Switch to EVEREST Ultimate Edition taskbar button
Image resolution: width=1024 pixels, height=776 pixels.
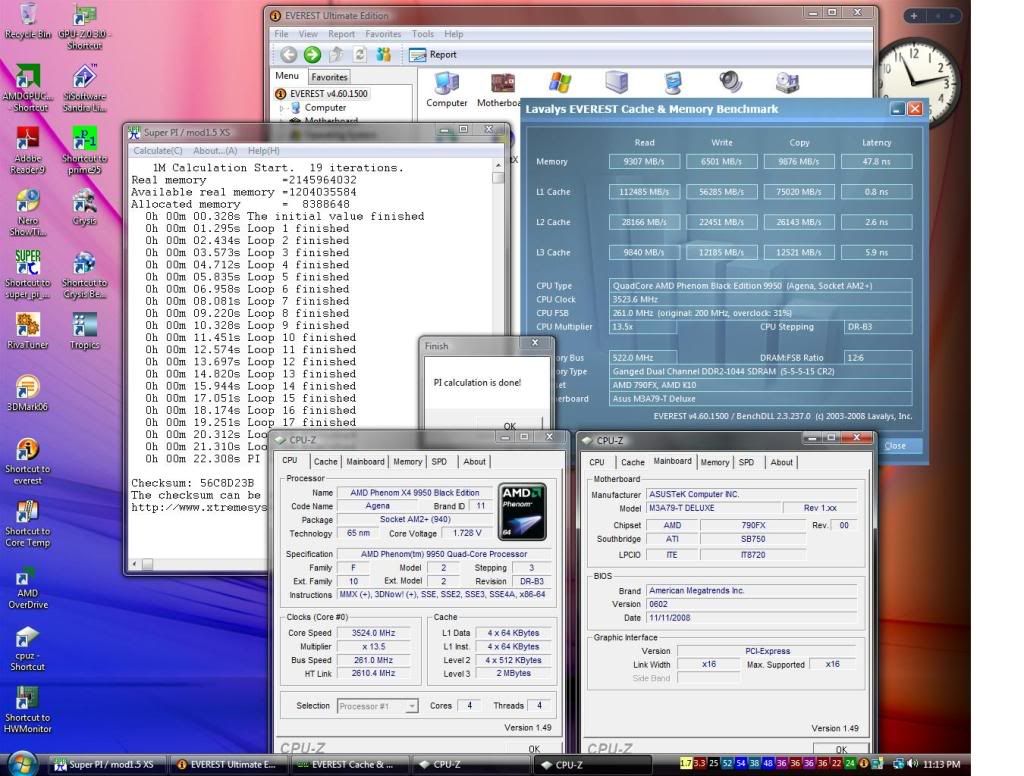pyautogui.click(x=228, y=764)
